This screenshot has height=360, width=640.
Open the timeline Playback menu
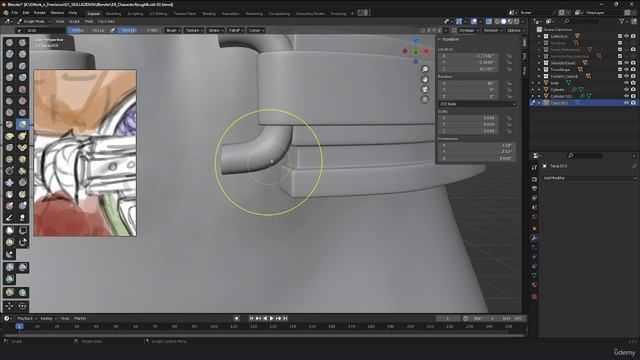pyautogui.click(x=27, y=318)
